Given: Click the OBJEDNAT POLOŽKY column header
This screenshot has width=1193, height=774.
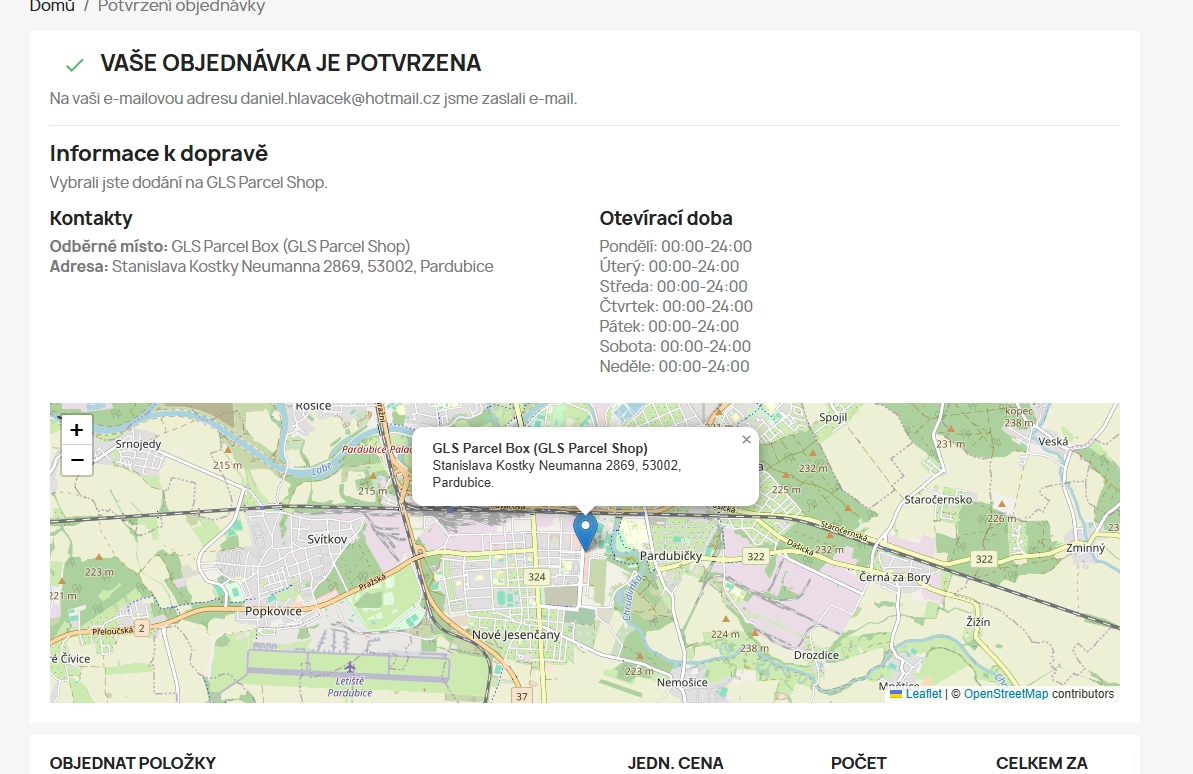Looking at the screenshot, I should [x=133, y=763].
